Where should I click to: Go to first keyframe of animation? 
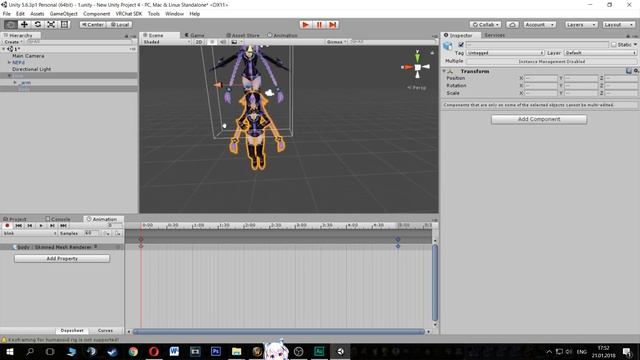point(18,225)
